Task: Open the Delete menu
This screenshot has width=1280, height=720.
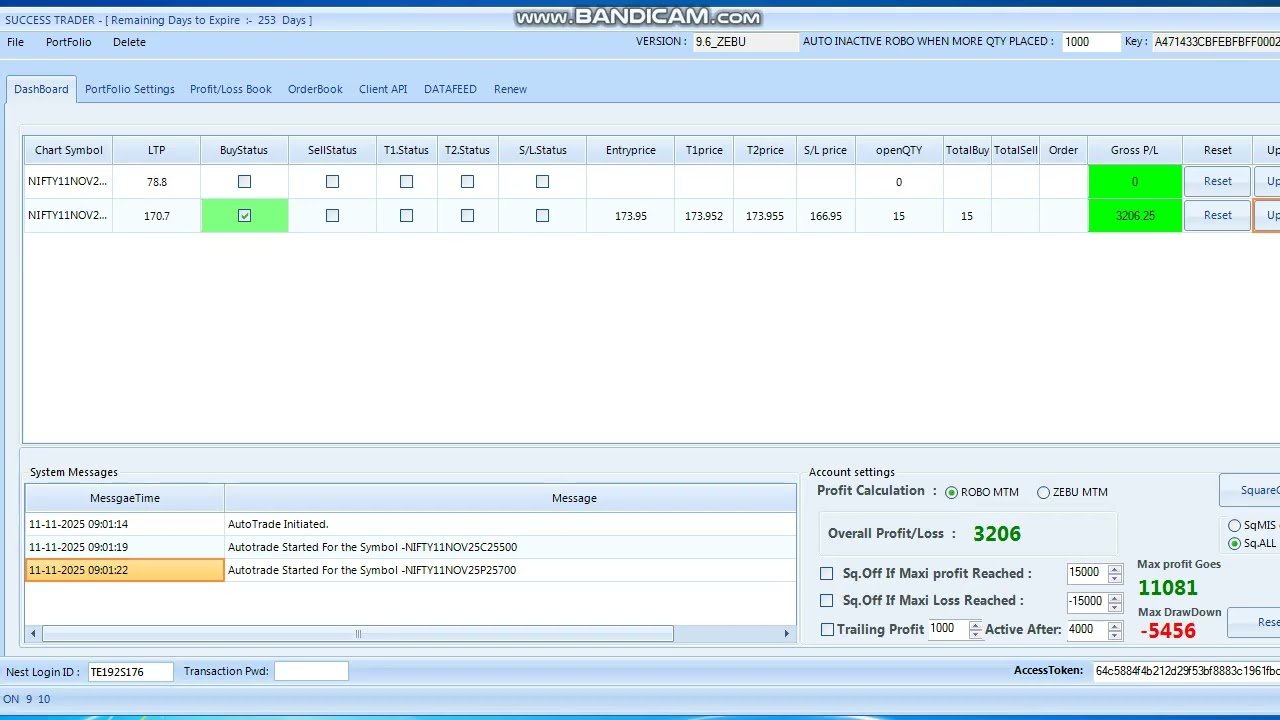Action: tap(129, 42)
